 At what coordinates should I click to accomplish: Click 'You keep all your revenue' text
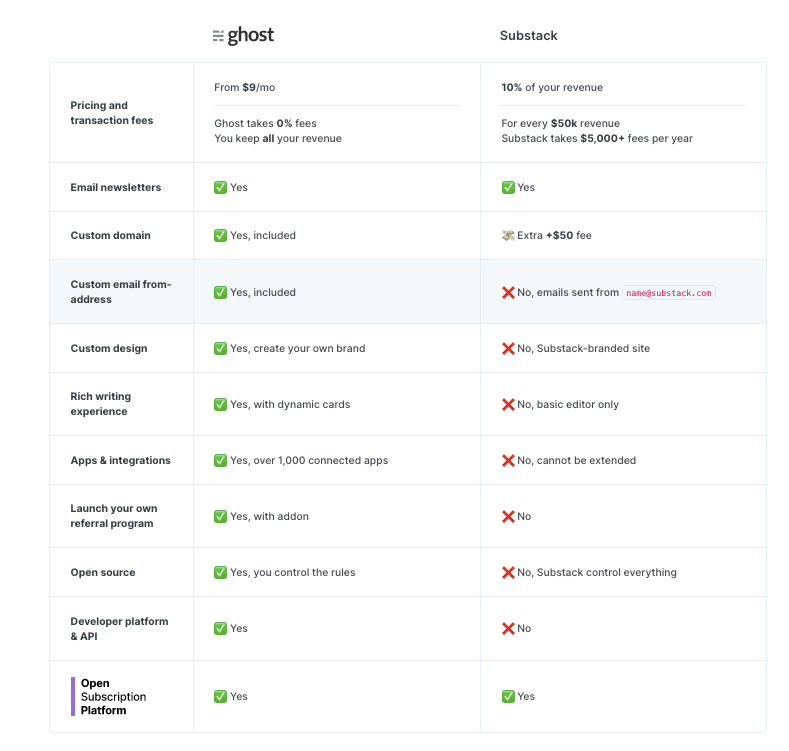pyautogui.click(x=278, y=138)
